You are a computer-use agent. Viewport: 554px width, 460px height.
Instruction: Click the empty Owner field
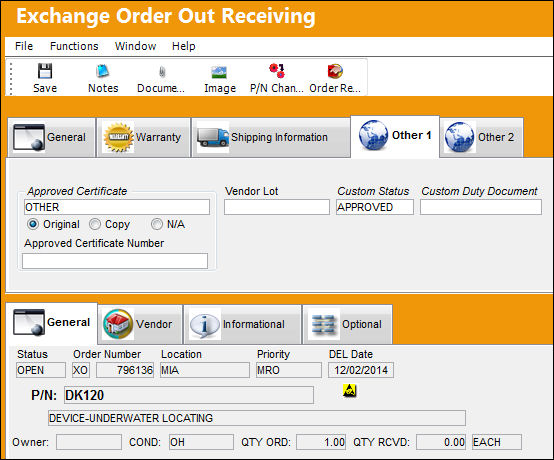89,442
